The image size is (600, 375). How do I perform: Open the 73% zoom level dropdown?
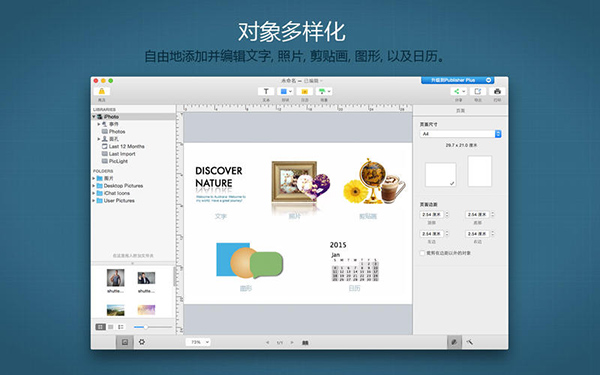[x=198, y=342]
